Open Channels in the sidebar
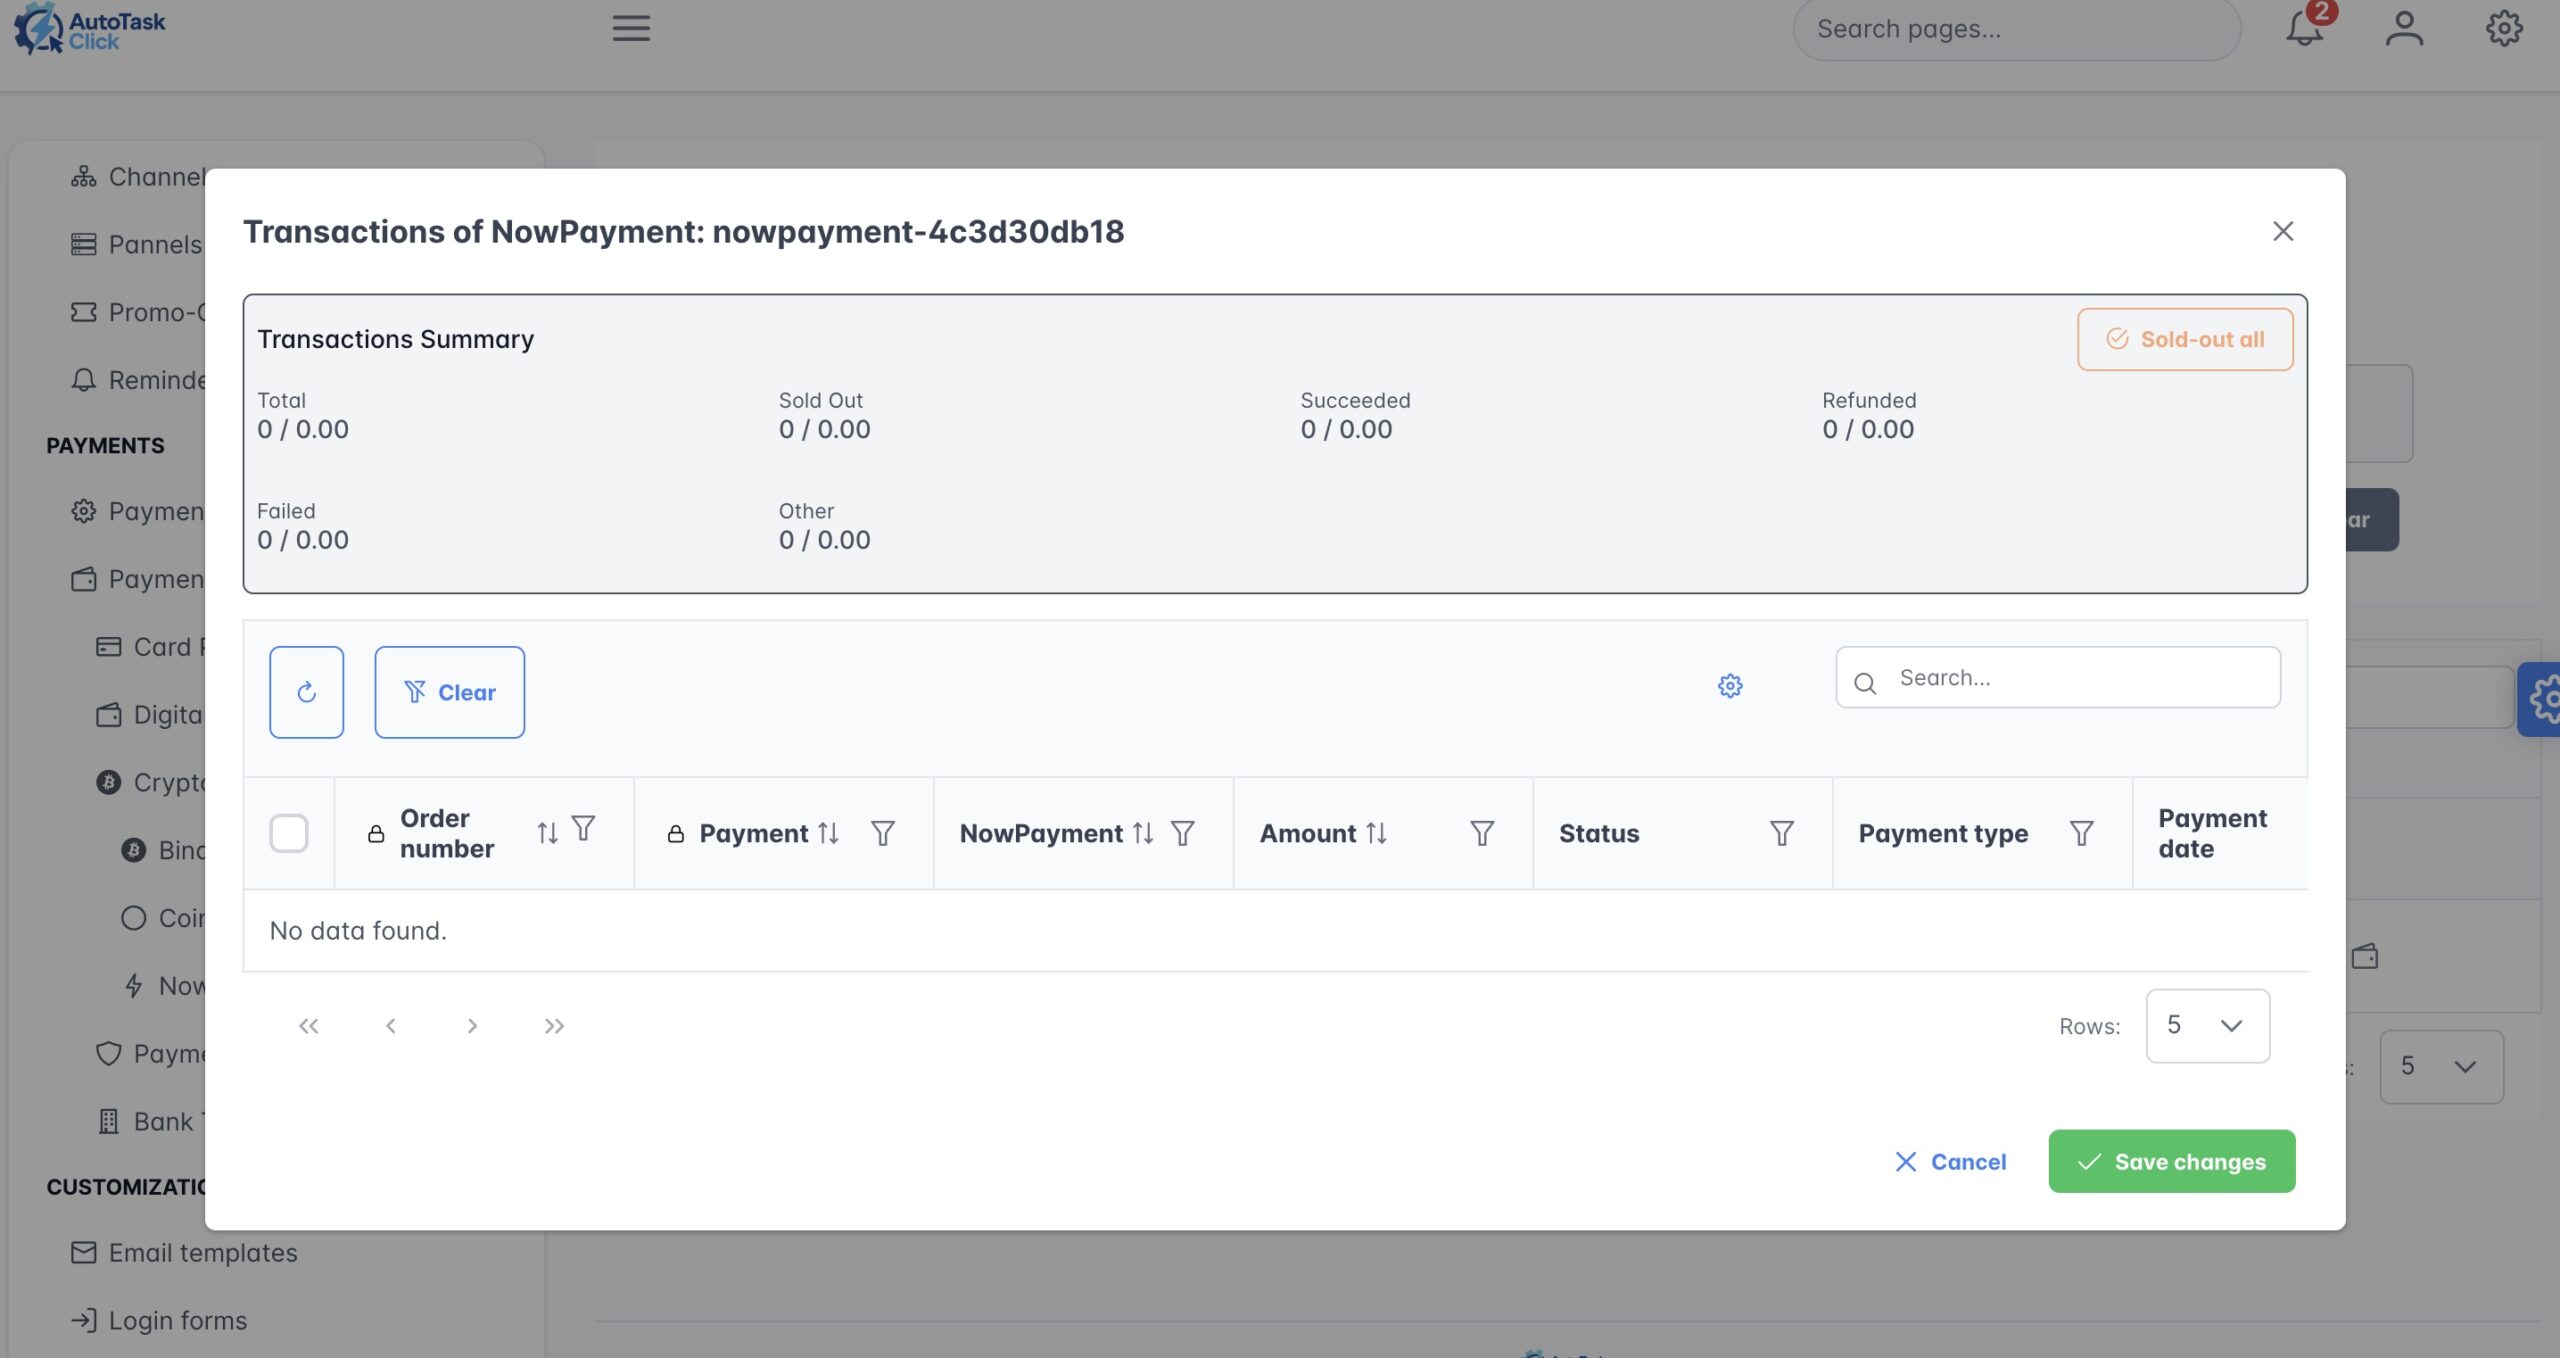This screenshot has width=2560, height=1358. click(x=138, y=177)
